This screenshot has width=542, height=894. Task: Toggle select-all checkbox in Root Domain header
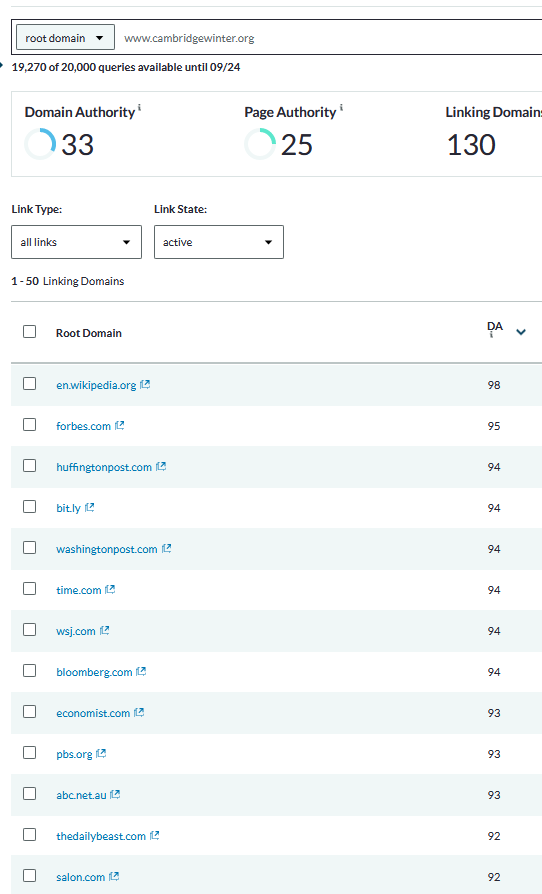(30, 331)
